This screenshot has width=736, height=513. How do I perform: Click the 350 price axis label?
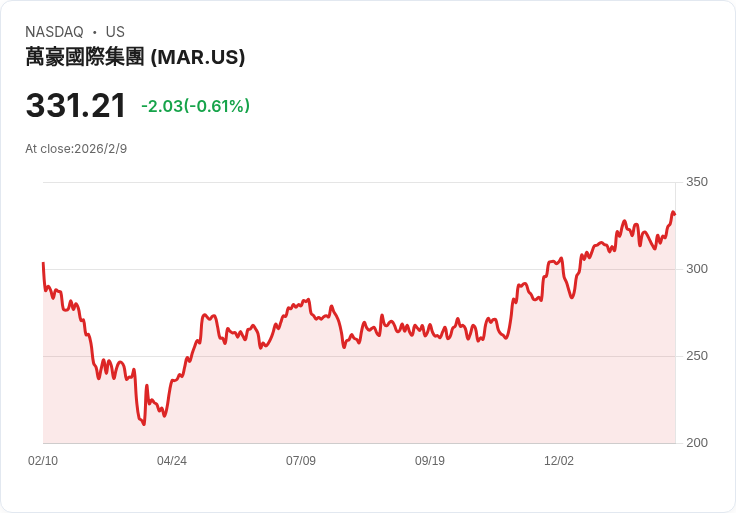click(697, 182)
